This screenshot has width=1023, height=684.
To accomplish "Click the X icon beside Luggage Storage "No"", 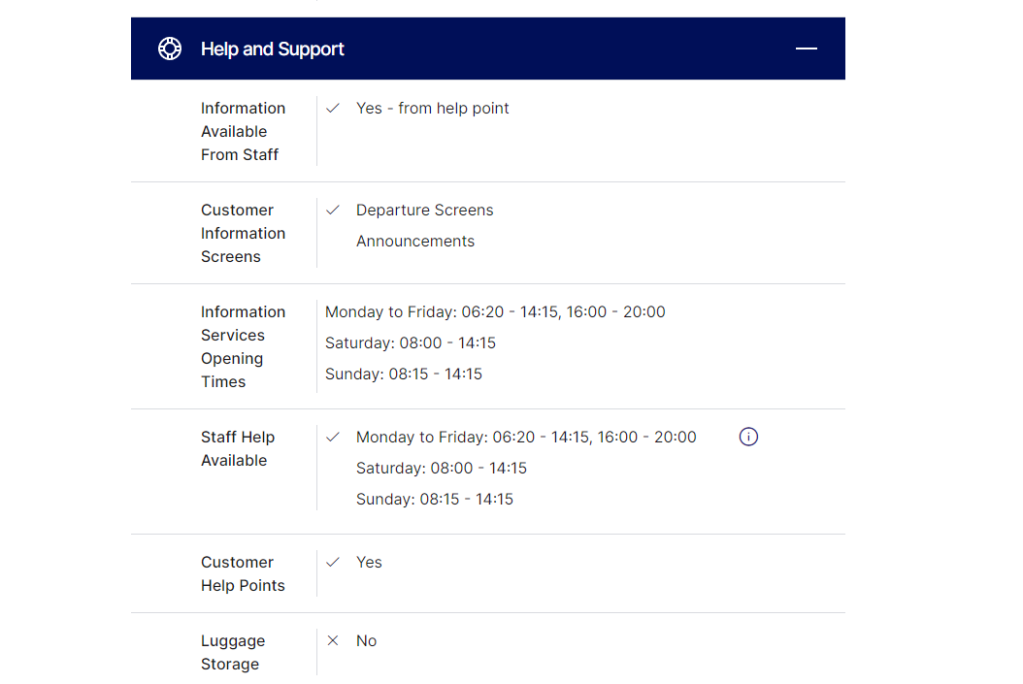I will pos(333,641).
